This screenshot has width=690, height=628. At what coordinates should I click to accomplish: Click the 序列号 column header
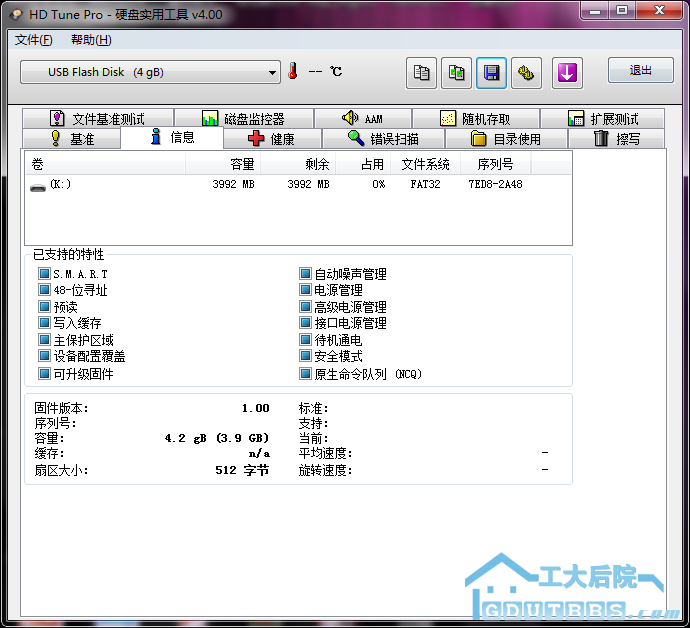[496, 164]
